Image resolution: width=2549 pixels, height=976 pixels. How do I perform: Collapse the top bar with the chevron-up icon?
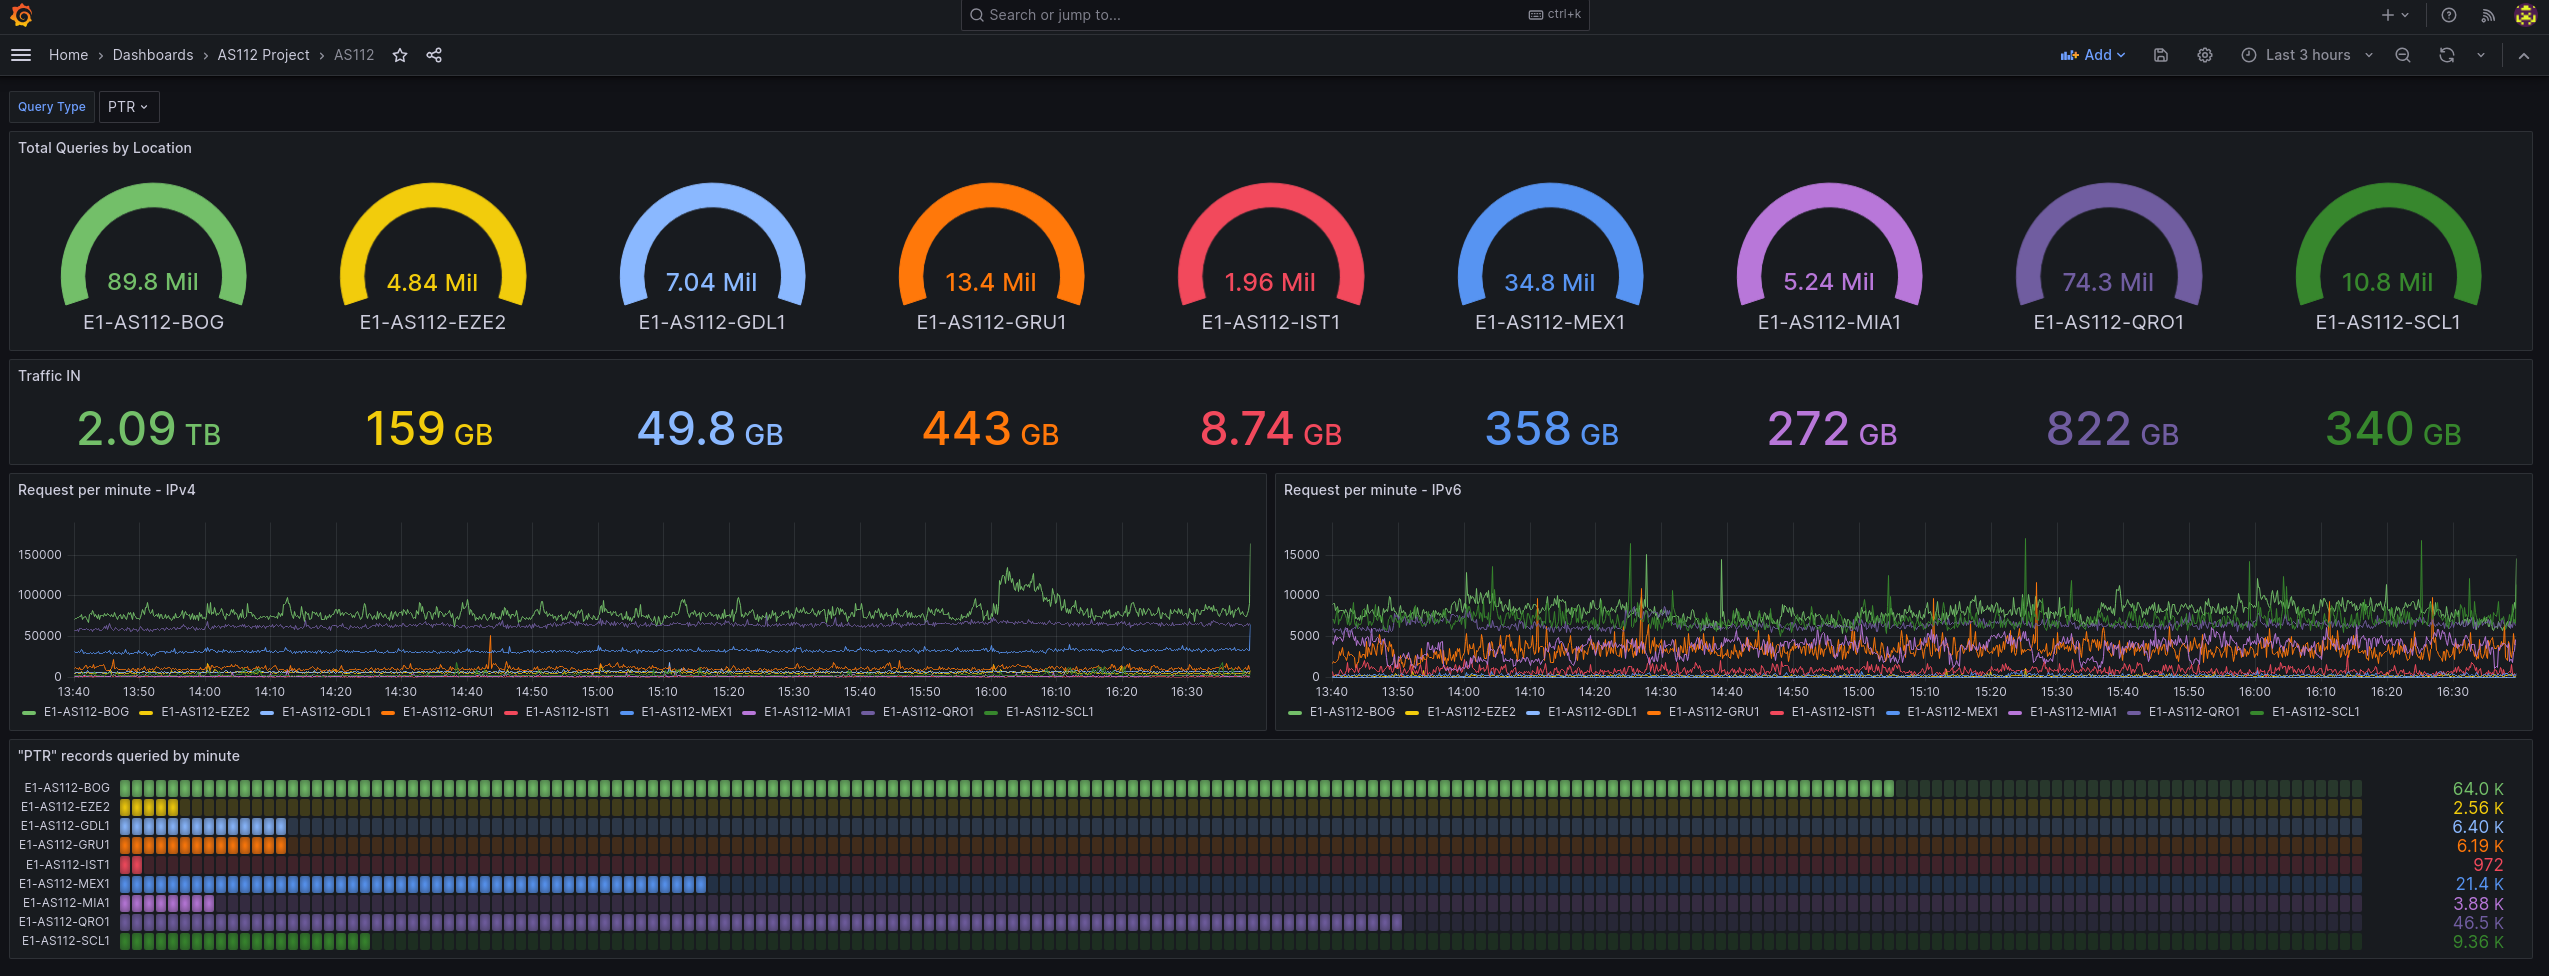click(2524, 55)
